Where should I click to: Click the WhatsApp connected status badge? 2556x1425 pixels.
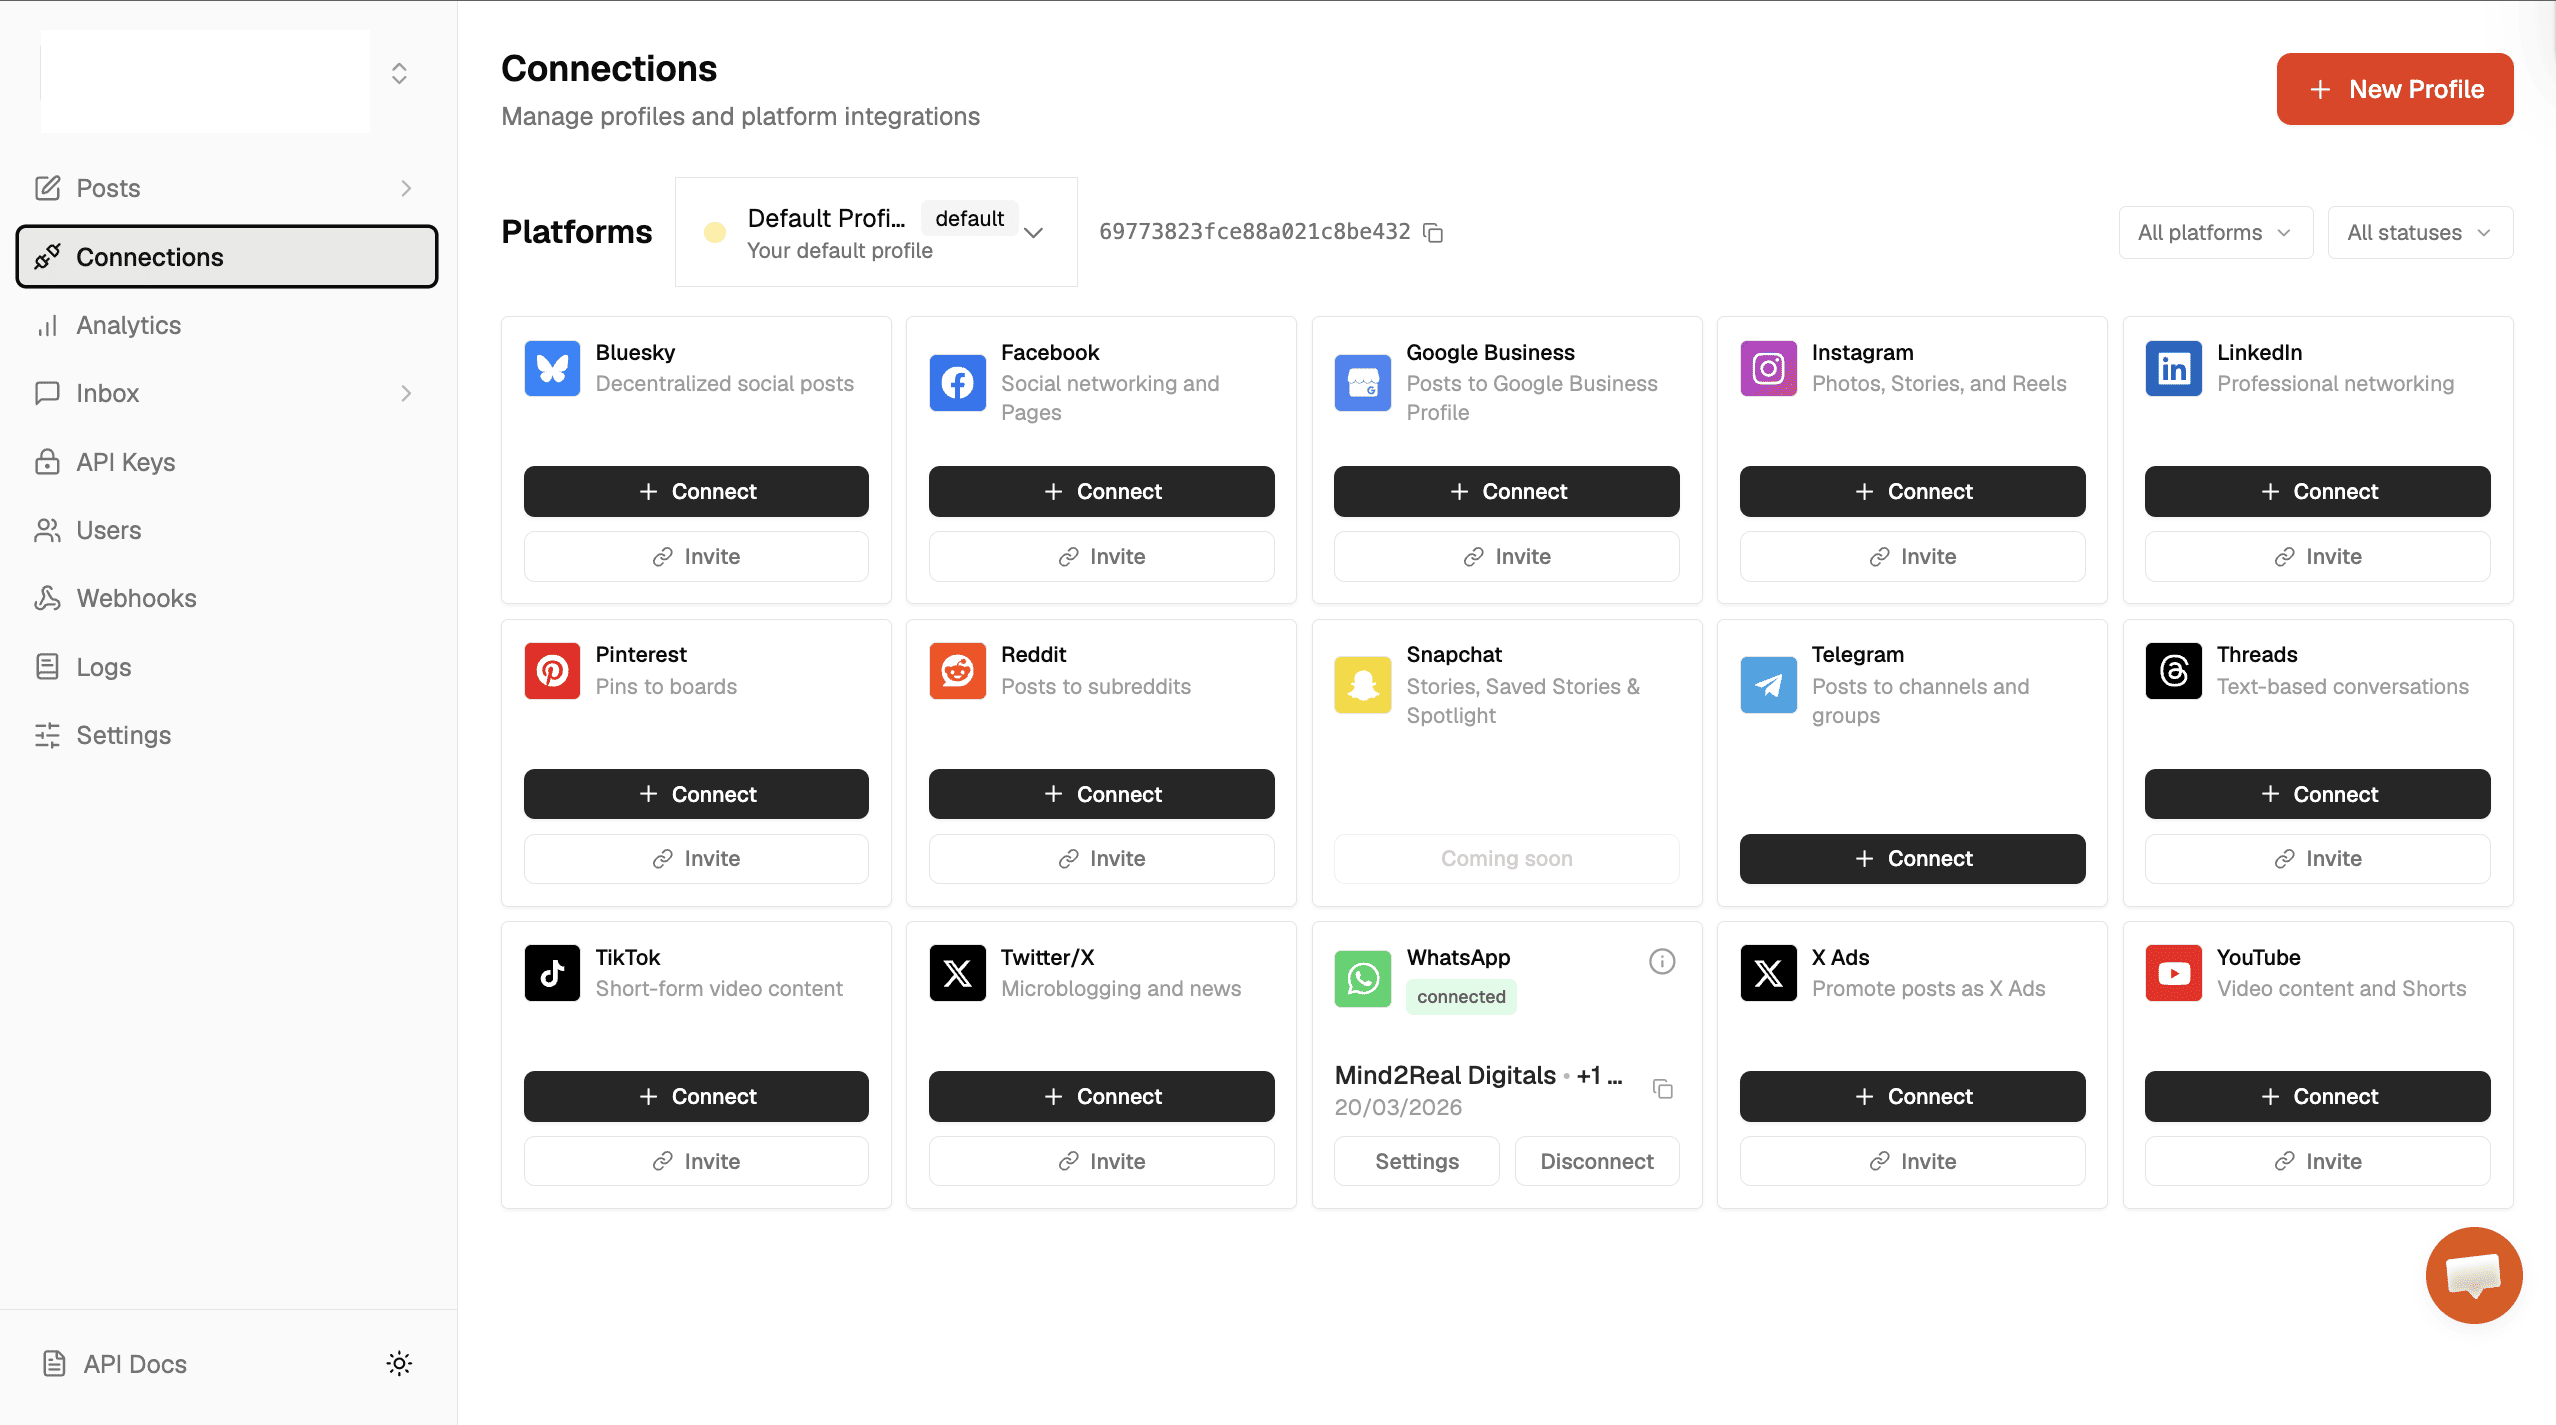click(x=1461, y=996)
